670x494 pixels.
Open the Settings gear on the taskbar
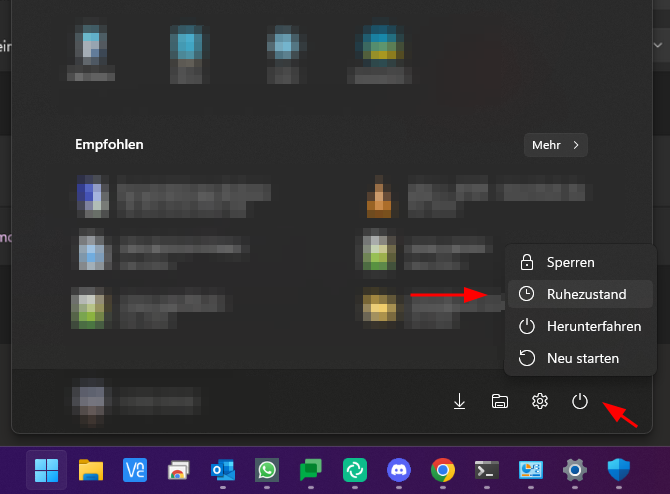(575, 470)
